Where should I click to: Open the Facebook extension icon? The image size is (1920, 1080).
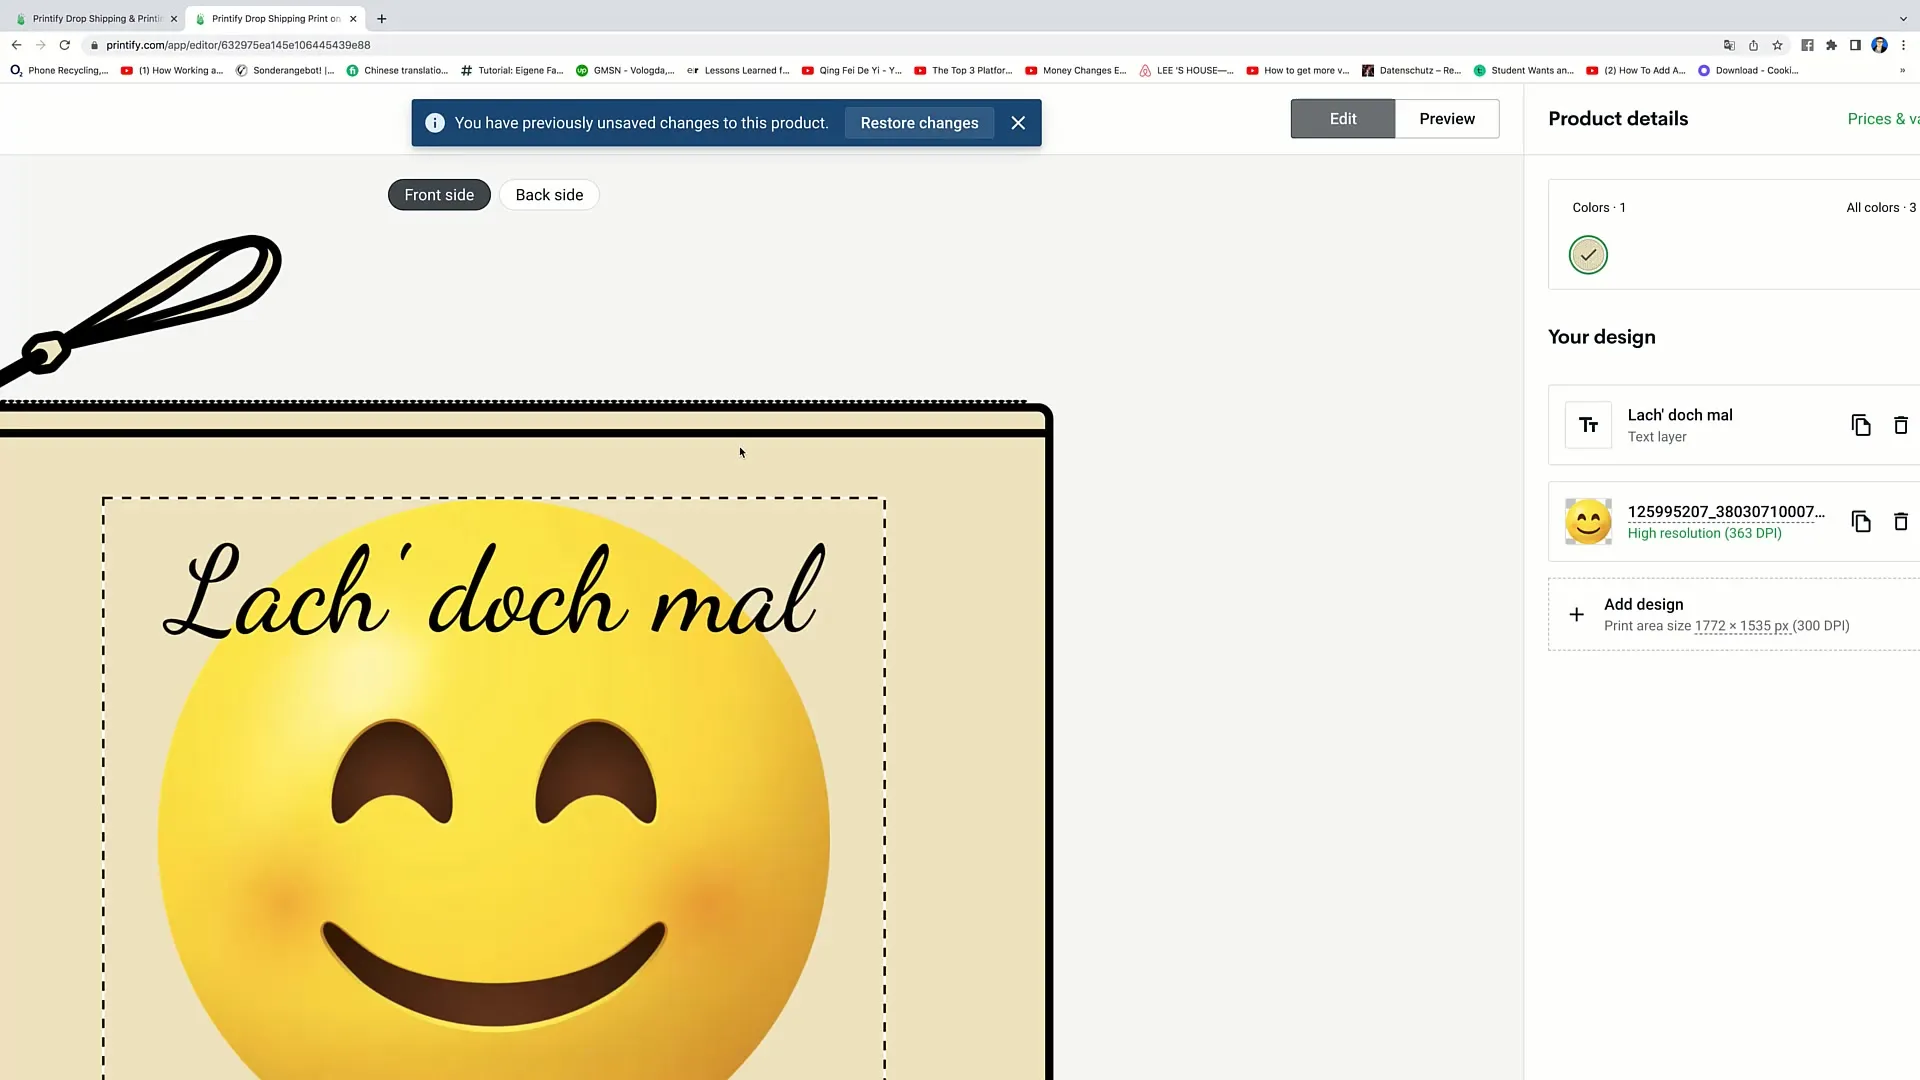1807,45
